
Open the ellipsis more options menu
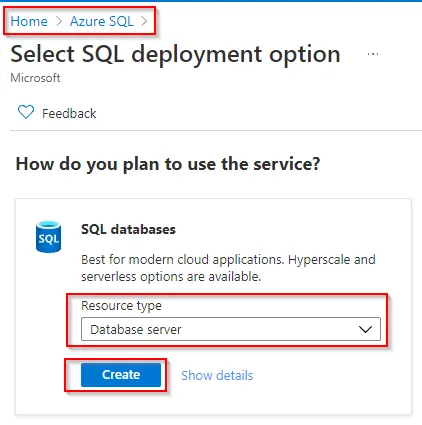coord(373,54)
